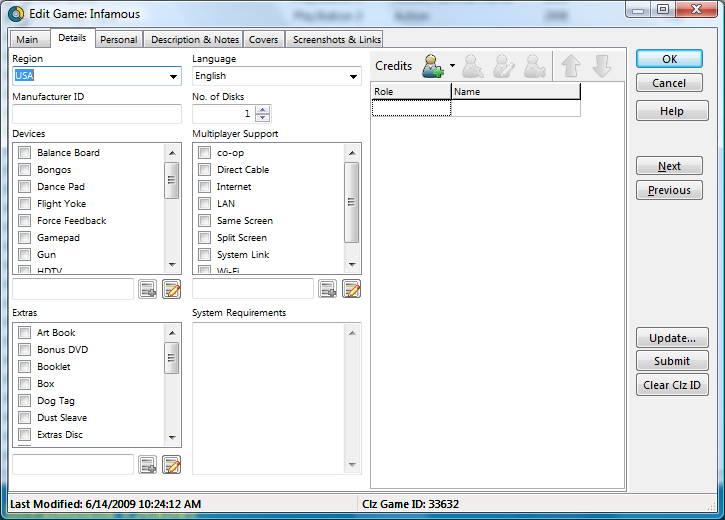This screenshot has width=725, height=520.
Task: Go to the Next game
Action: pos(669,166)
